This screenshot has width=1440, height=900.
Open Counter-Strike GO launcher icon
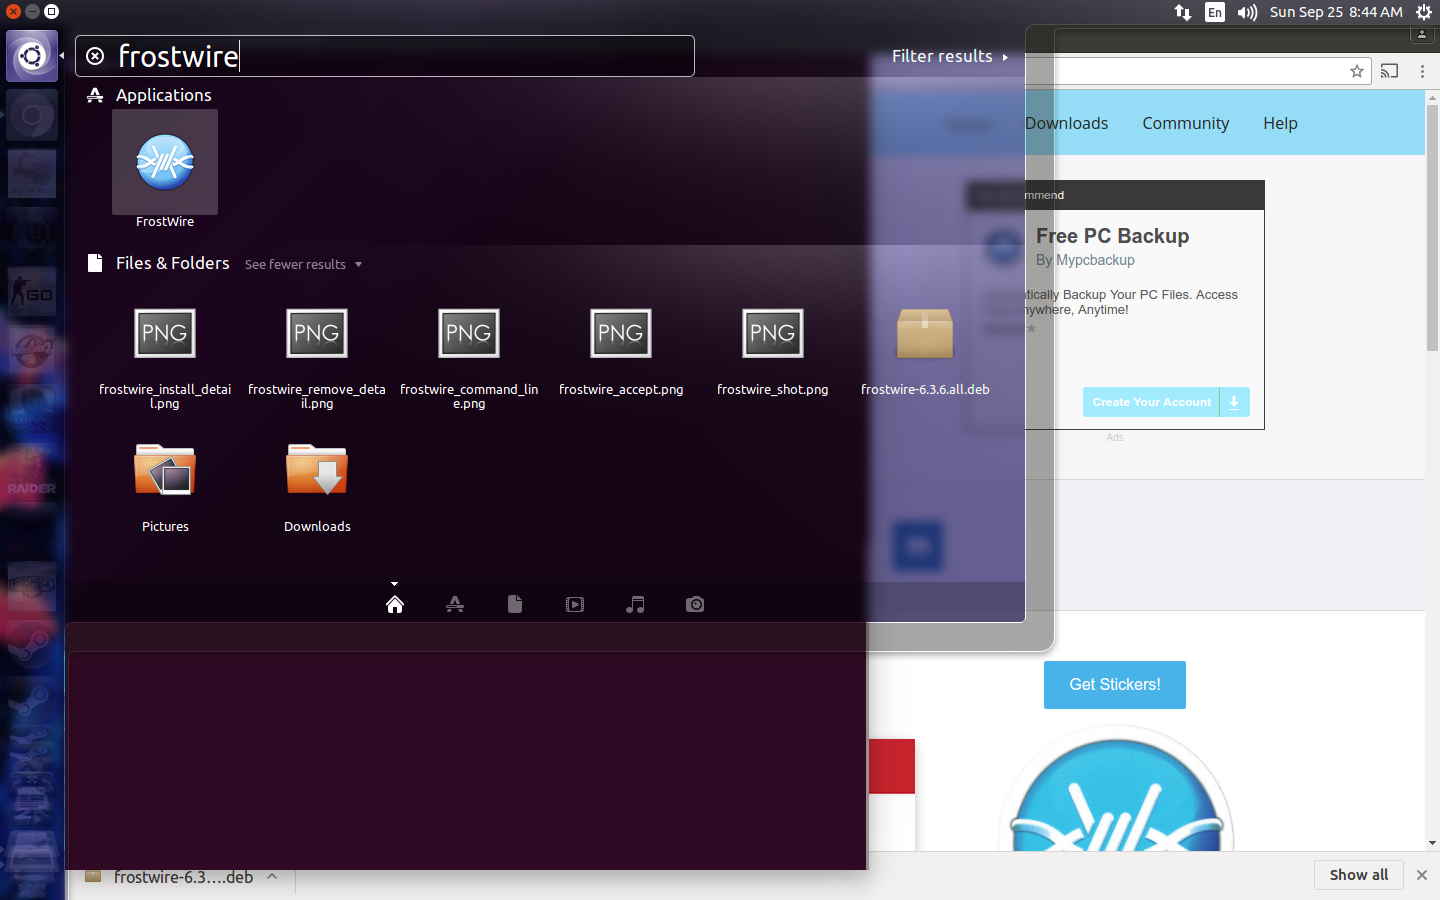(x=32, y=292)
